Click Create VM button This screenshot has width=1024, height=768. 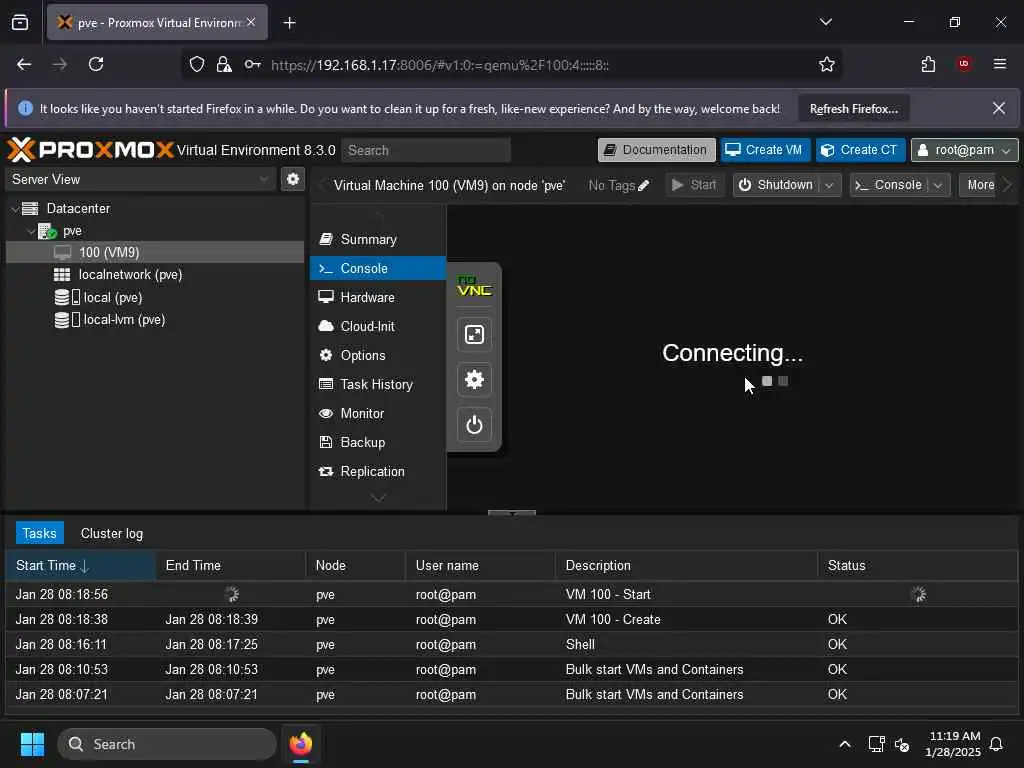pos(765,150)
